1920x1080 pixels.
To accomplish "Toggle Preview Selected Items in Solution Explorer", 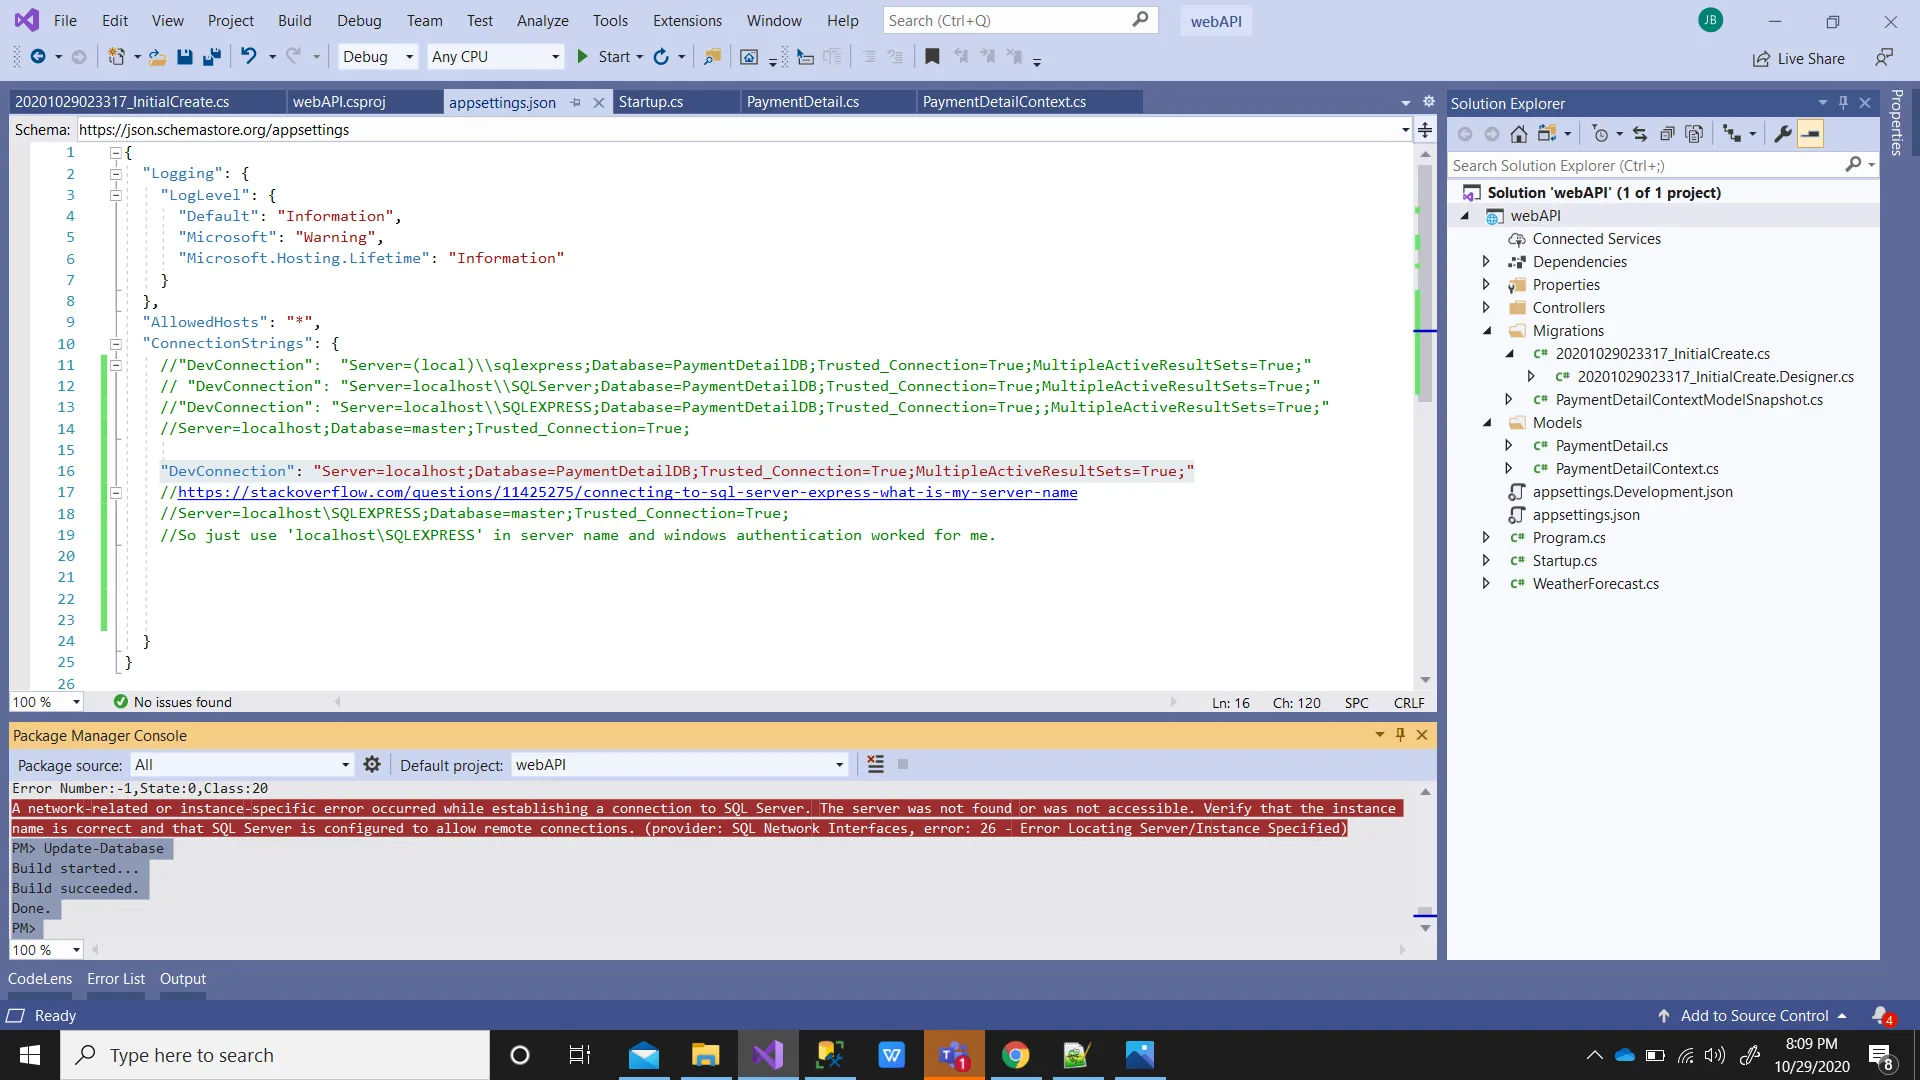I will 1811,134.
